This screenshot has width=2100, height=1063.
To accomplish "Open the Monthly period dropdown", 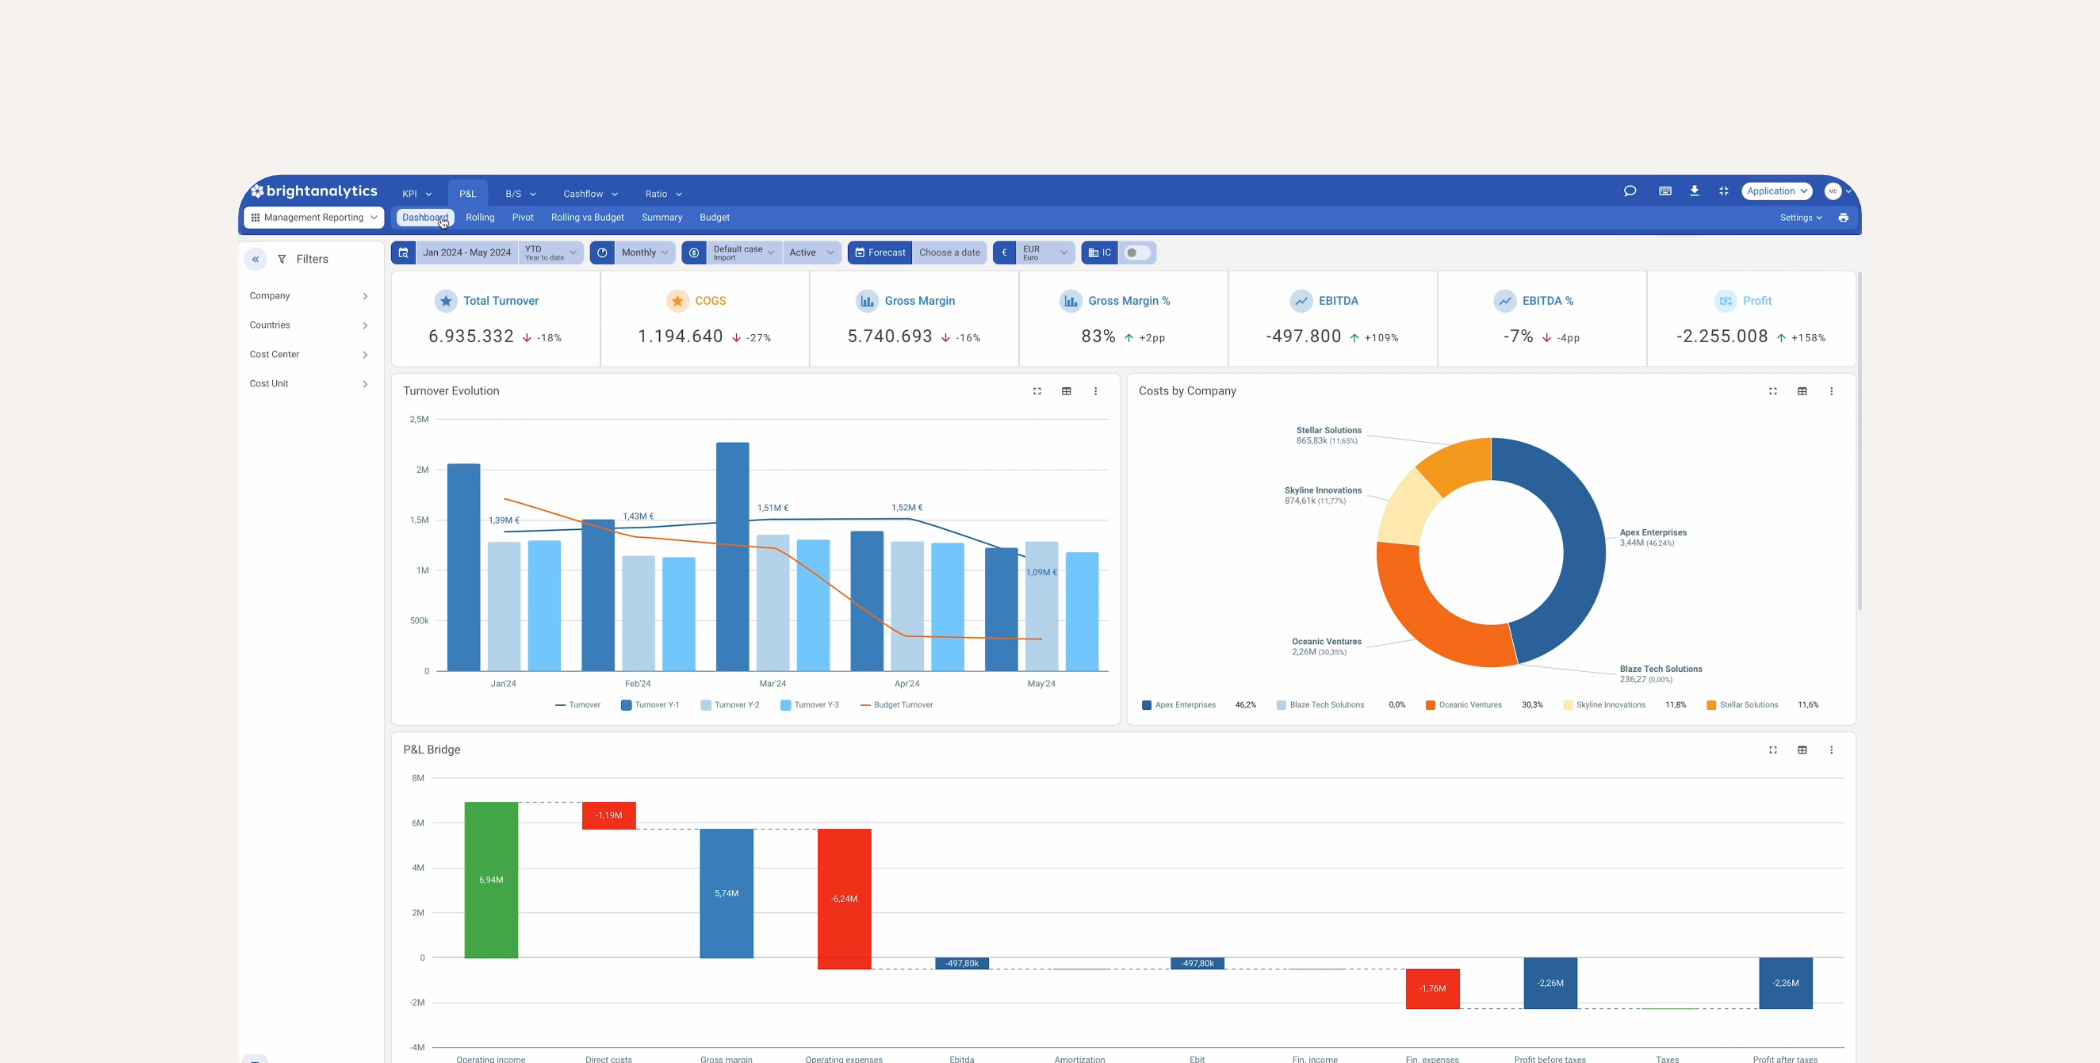I will tap(644, 253).
